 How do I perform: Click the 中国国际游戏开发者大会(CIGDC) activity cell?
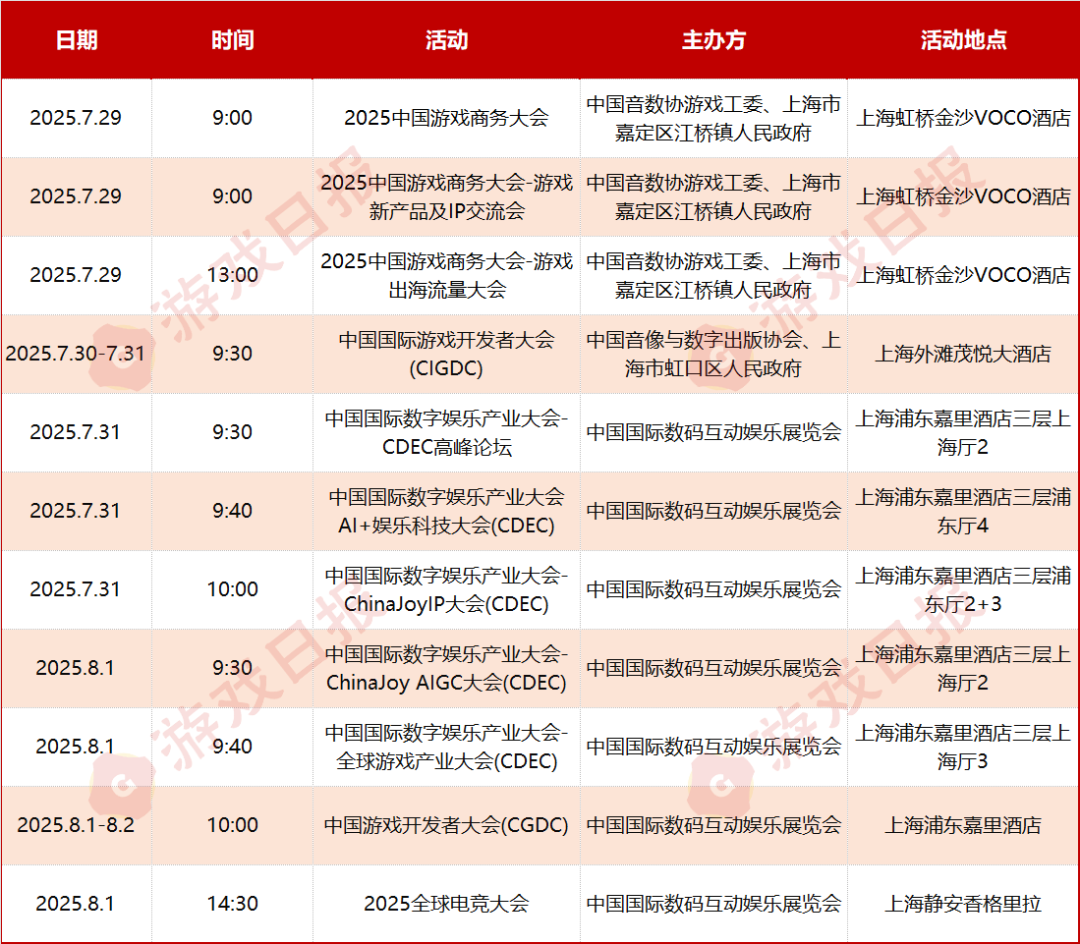pos(446,354)
